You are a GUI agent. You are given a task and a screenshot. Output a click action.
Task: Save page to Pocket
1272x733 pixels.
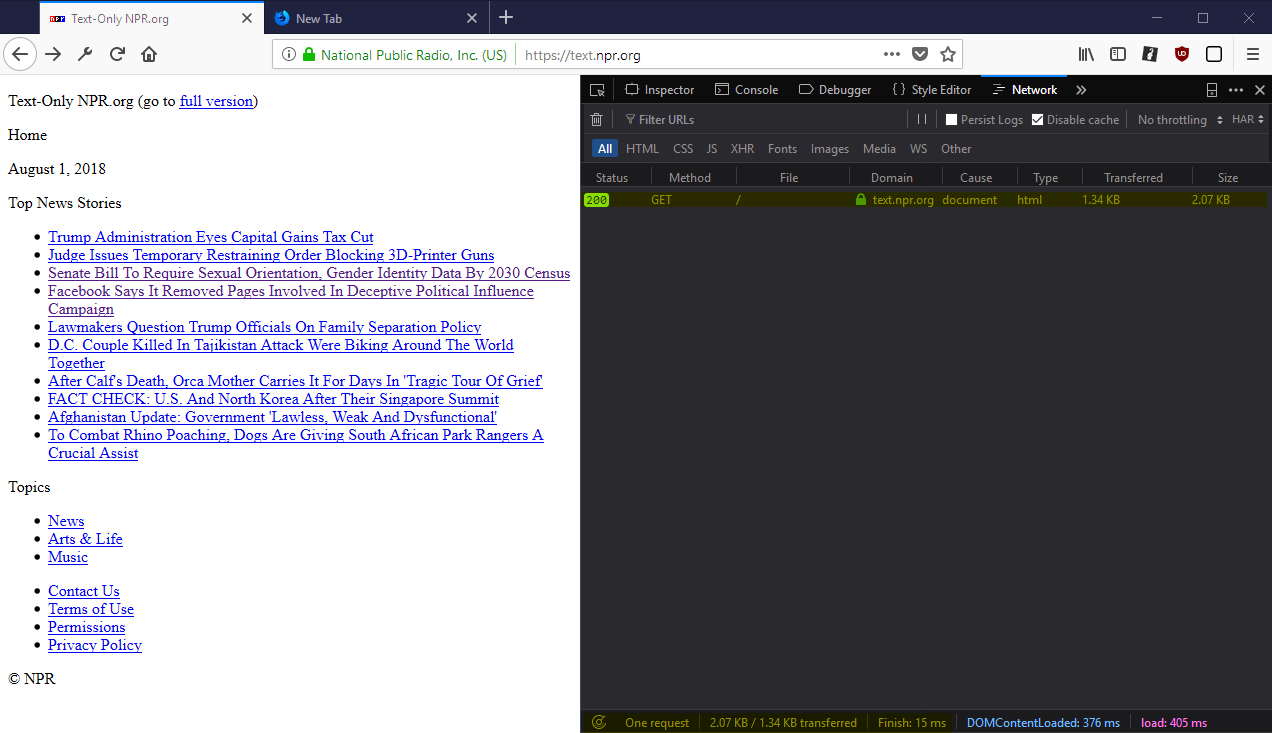920,54
